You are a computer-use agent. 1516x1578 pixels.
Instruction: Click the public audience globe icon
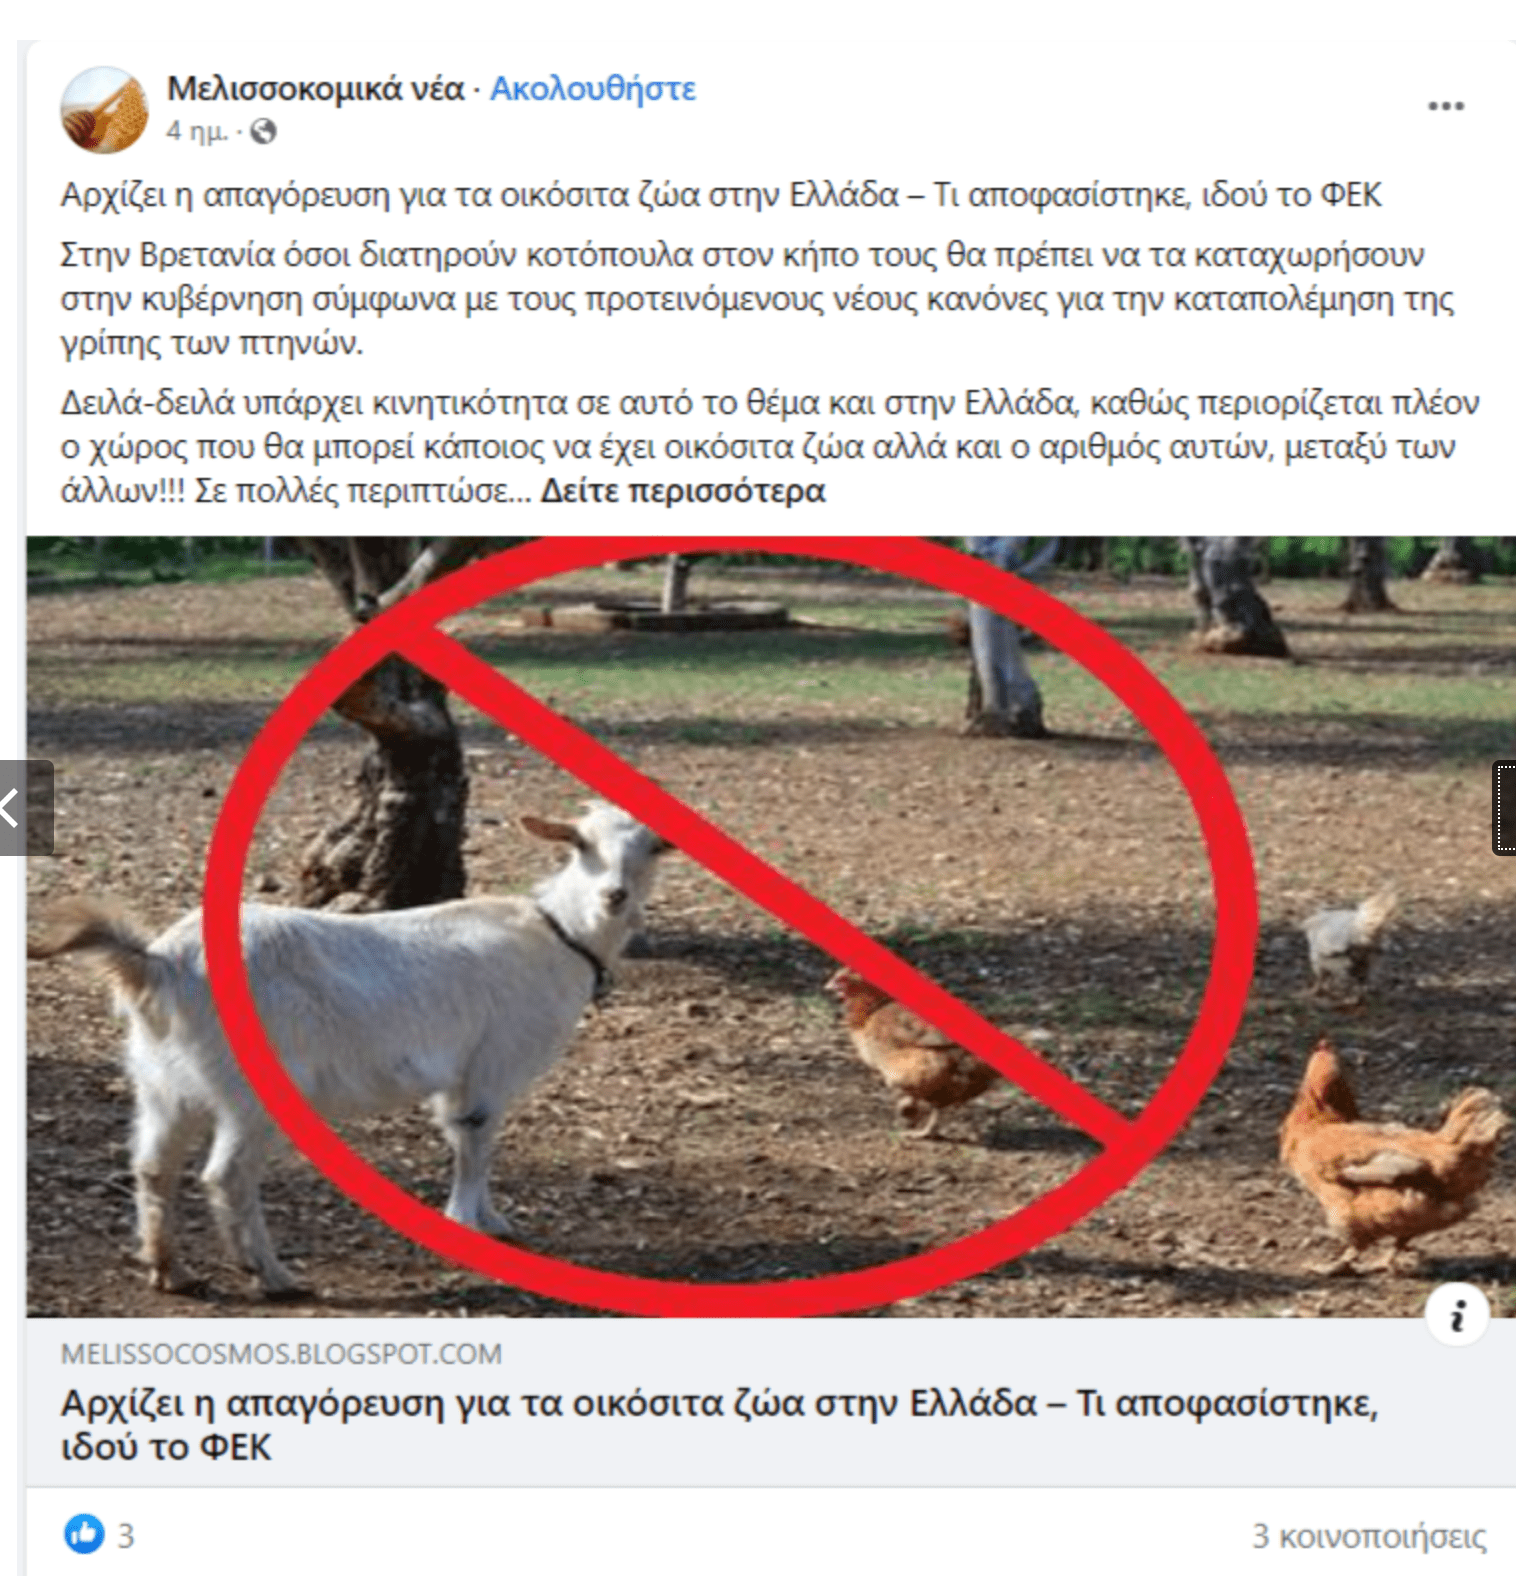tap(263, 131)
